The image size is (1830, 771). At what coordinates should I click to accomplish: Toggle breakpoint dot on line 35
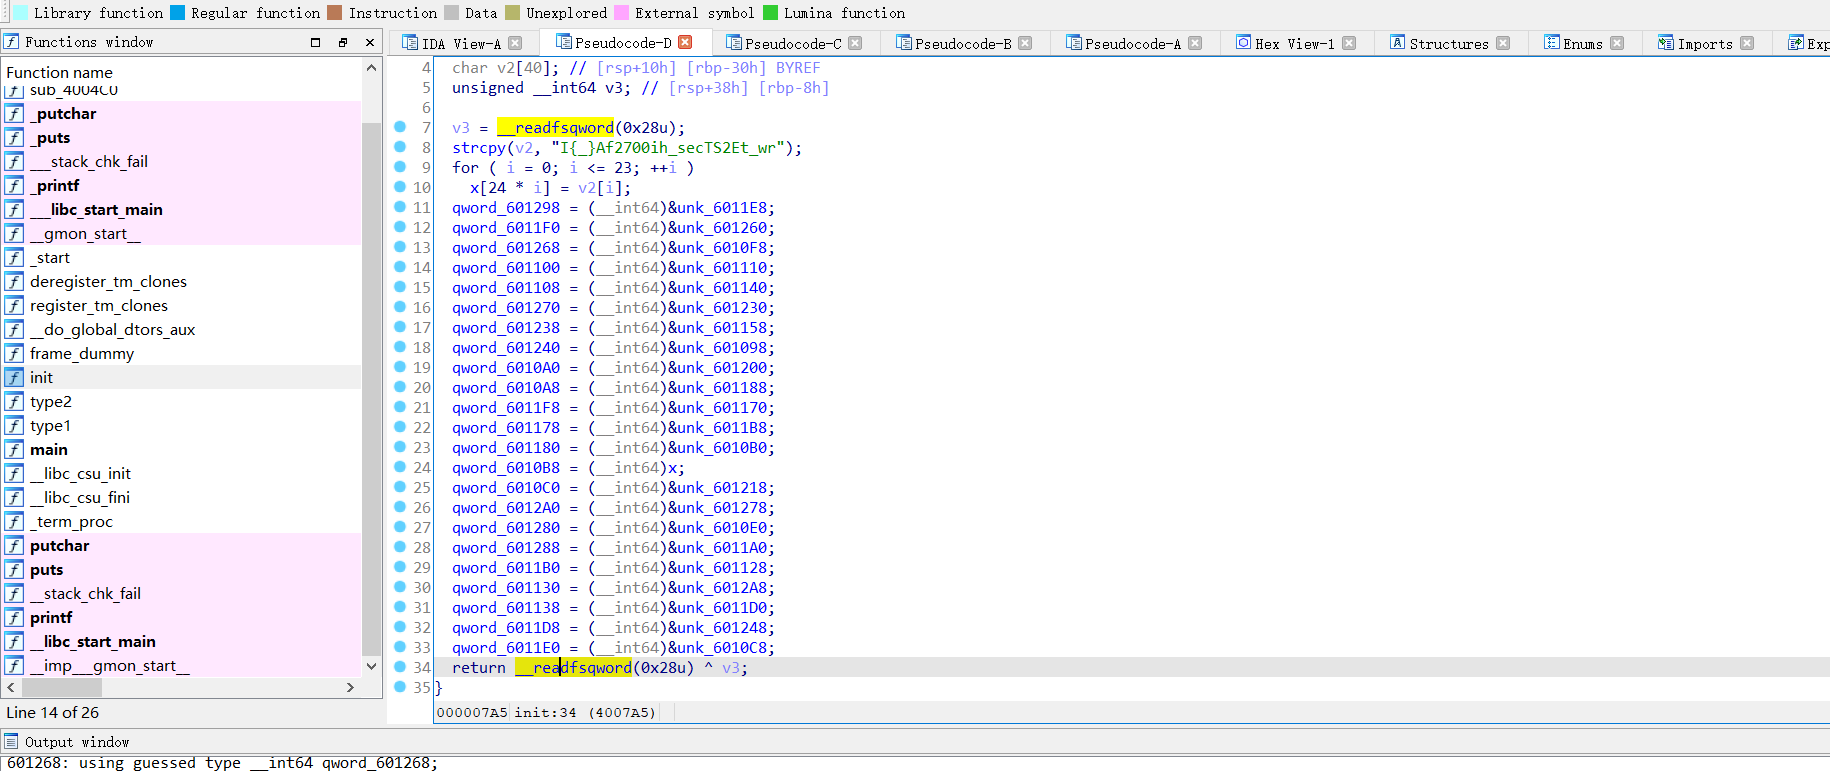[x=400, y=687]
